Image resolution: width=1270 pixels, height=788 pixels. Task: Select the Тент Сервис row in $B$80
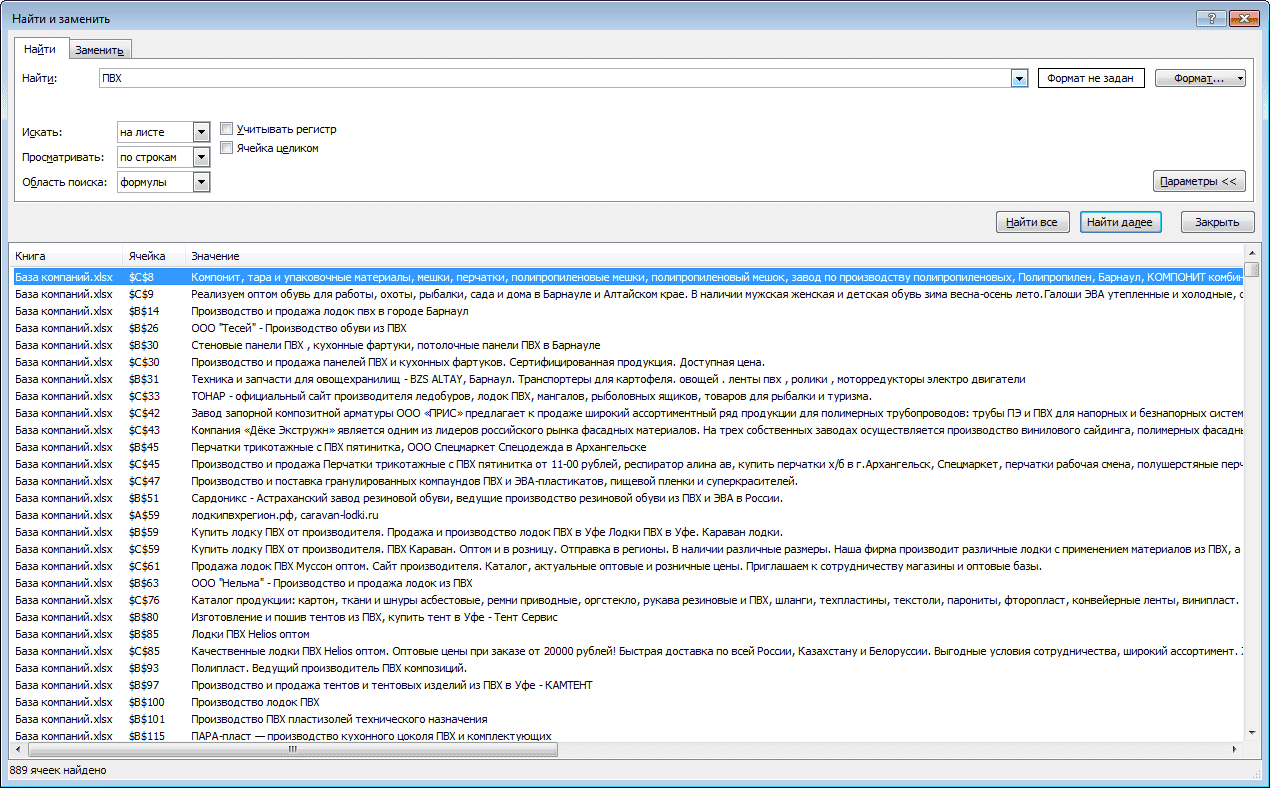(628, 617)
